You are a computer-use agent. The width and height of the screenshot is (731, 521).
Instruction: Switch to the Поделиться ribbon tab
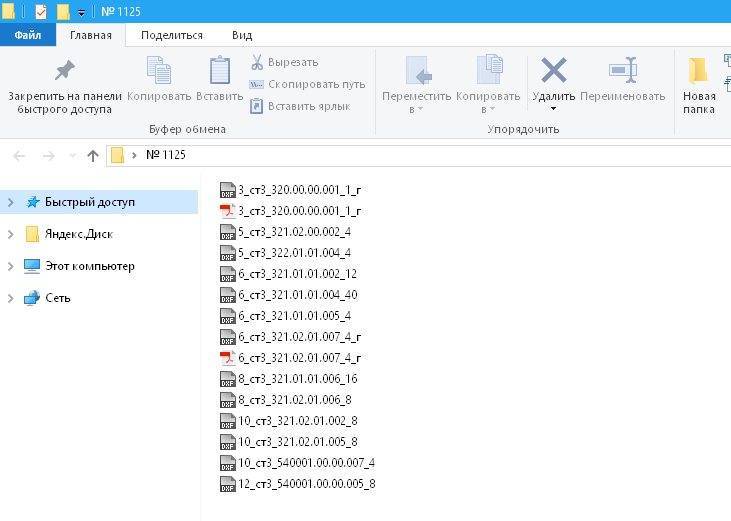pyautogui.click(x=172, y=35)
